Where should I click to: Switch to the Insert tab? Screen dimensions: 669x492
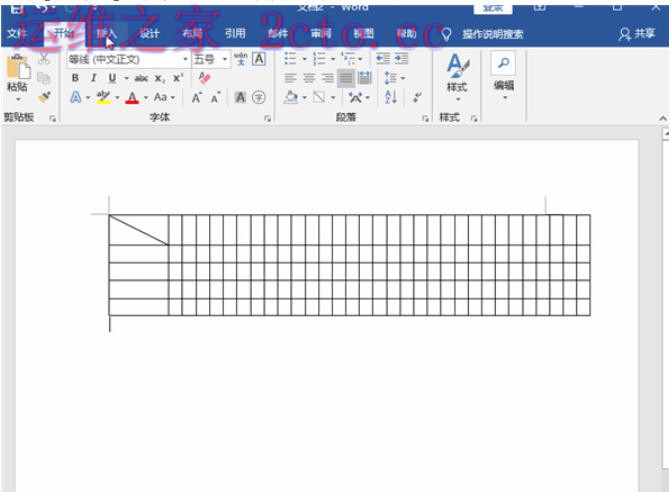point(106,33)
